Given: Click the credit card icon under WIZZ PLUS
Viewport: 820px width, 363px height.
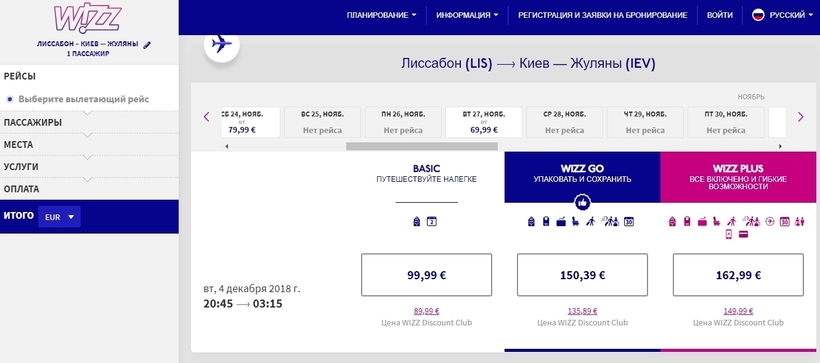Looking at the screenshot, I should coord(743,234).
